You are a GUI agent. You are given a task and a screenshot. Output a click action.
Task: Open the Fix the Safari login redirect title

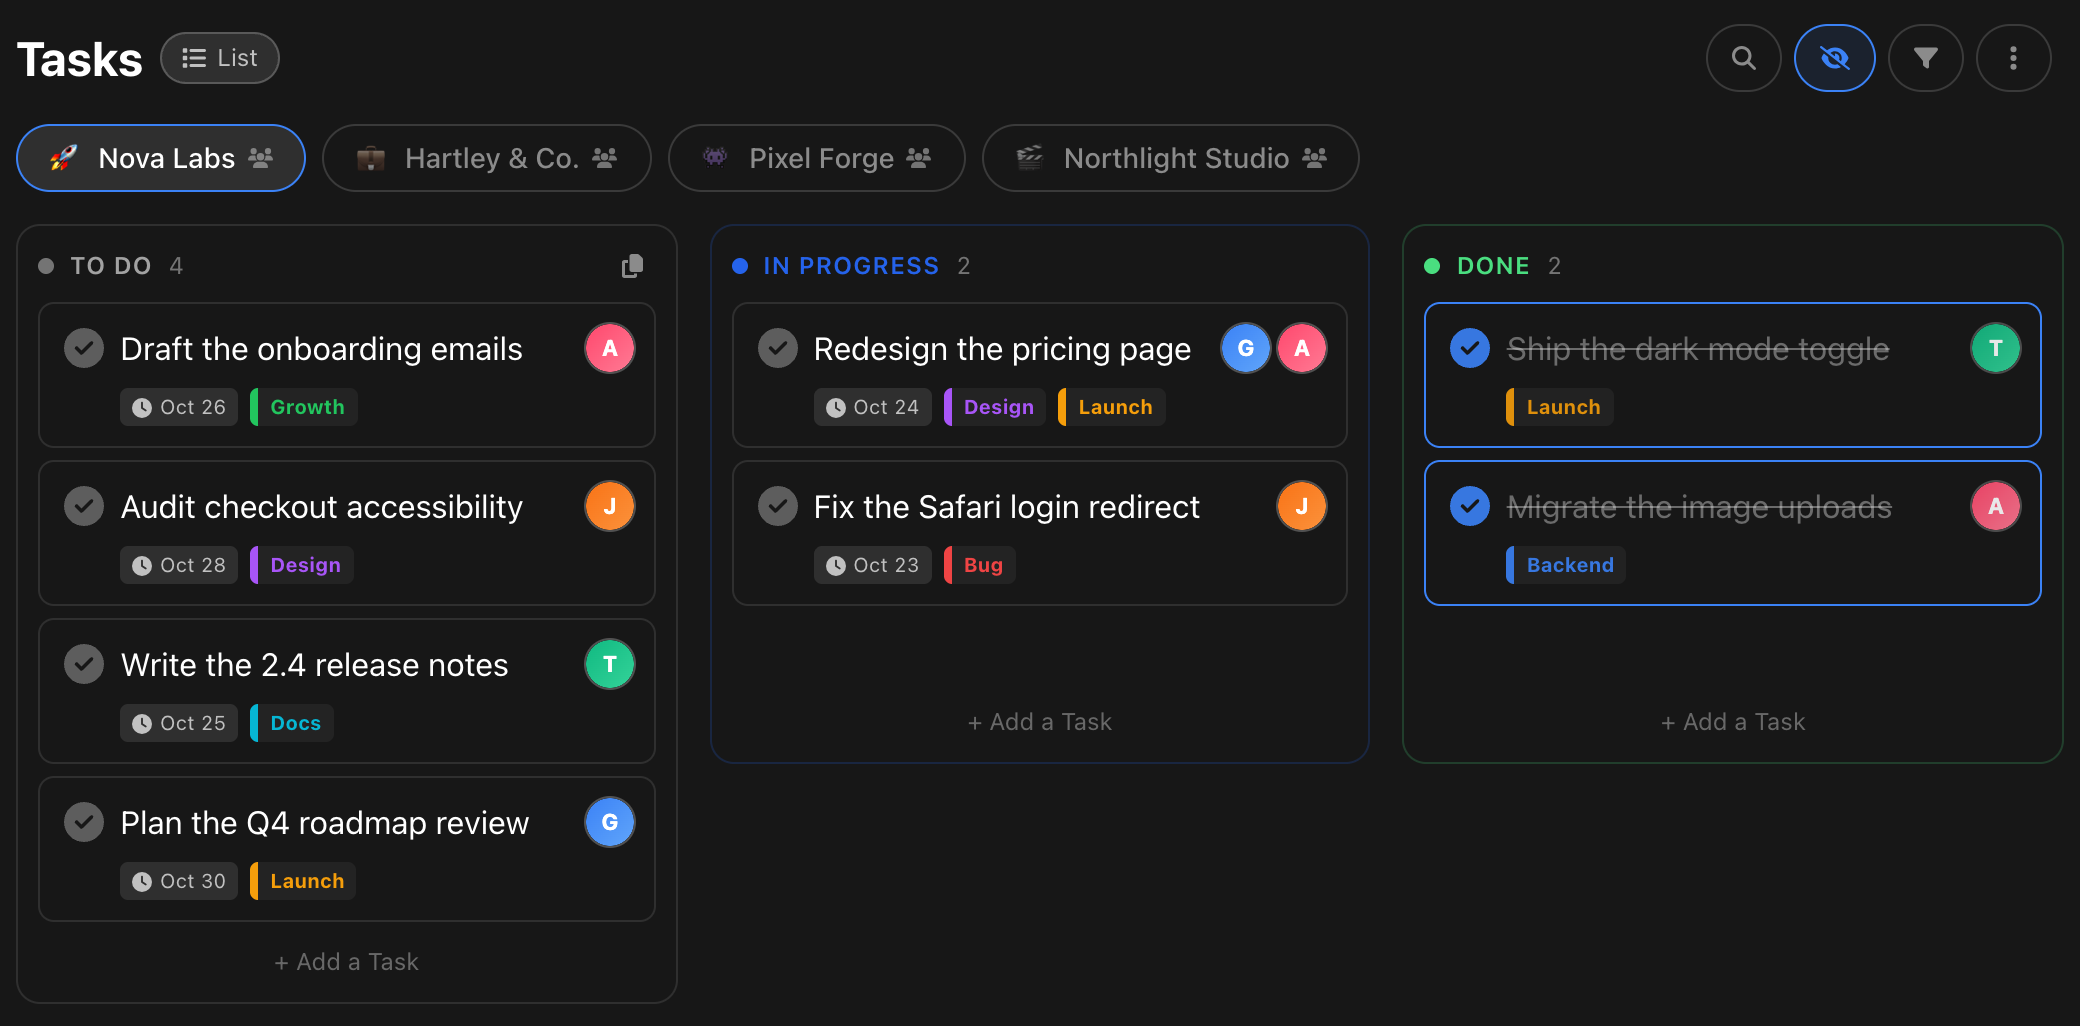1006,507
